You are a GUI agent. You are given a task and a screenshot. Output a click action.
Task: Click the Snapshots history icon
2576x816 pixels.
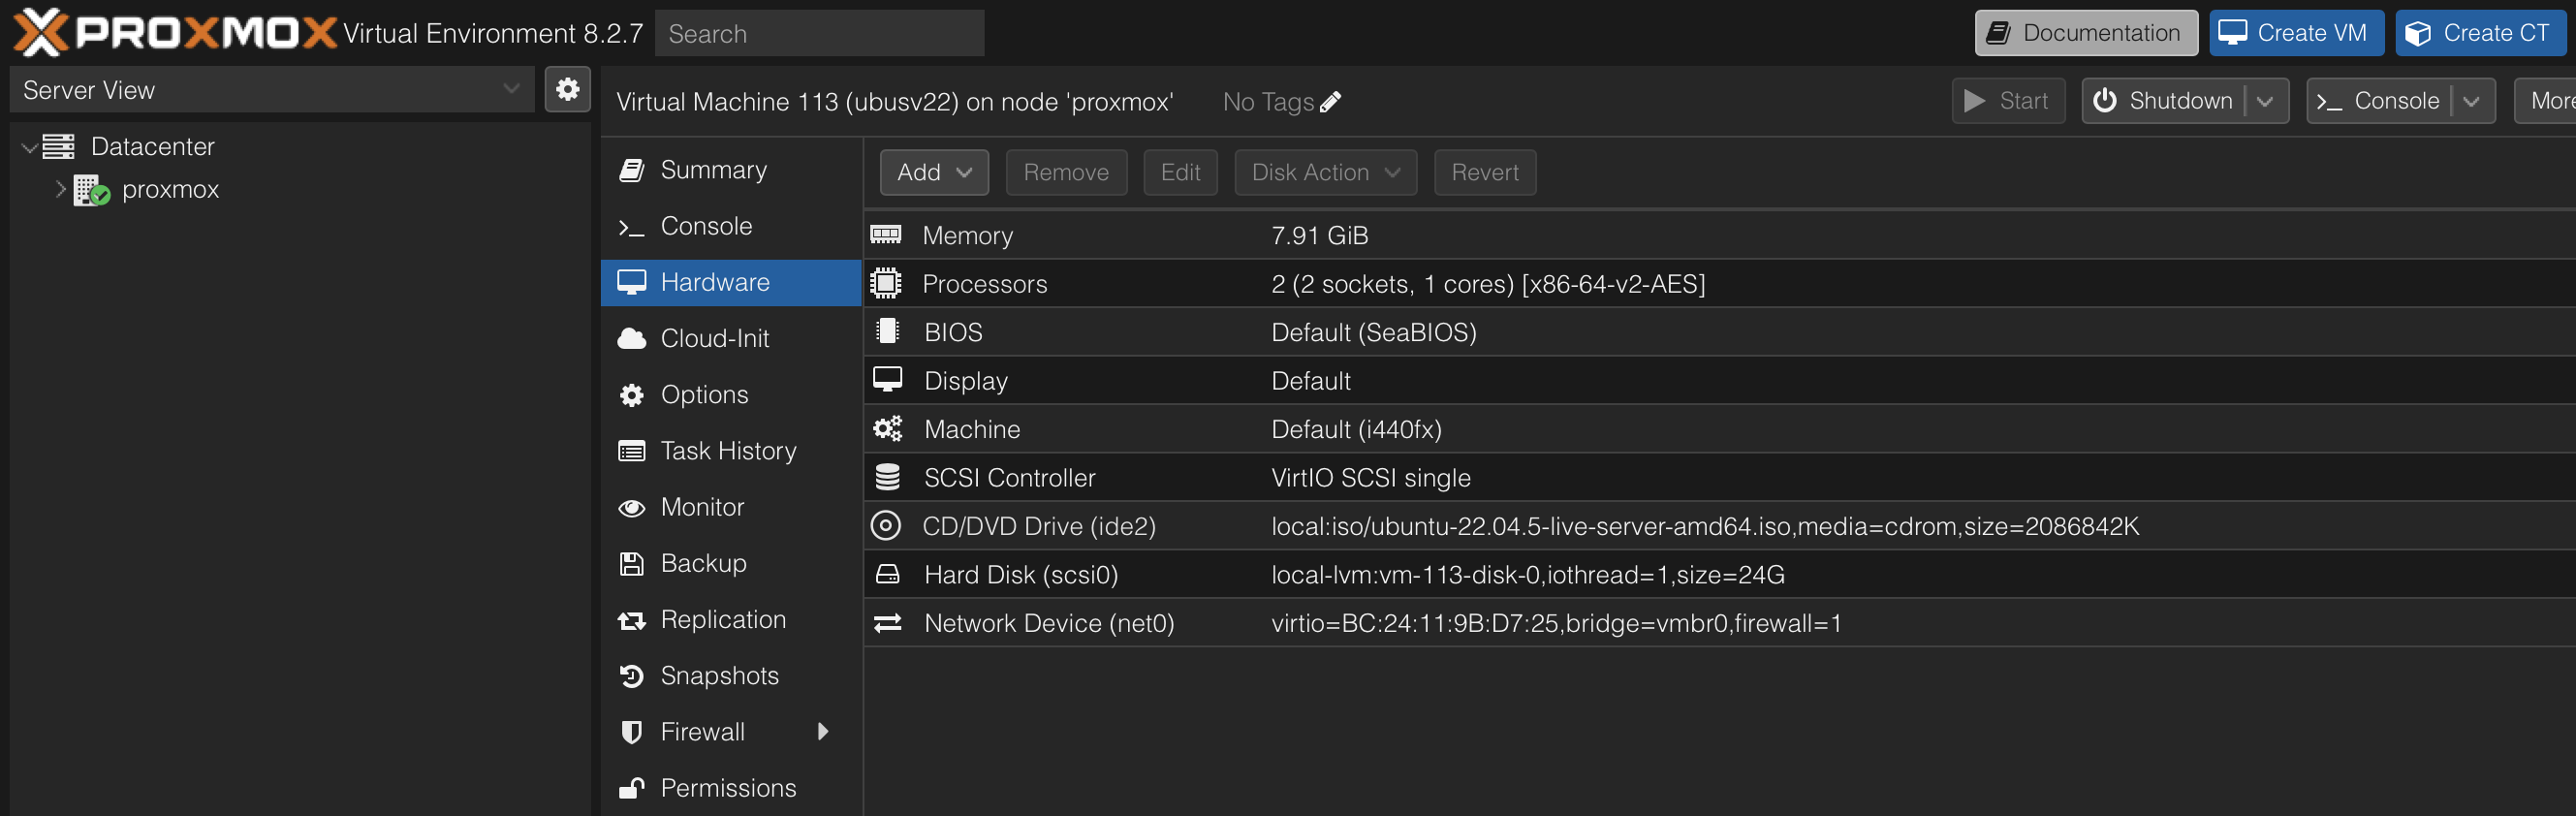631,676
